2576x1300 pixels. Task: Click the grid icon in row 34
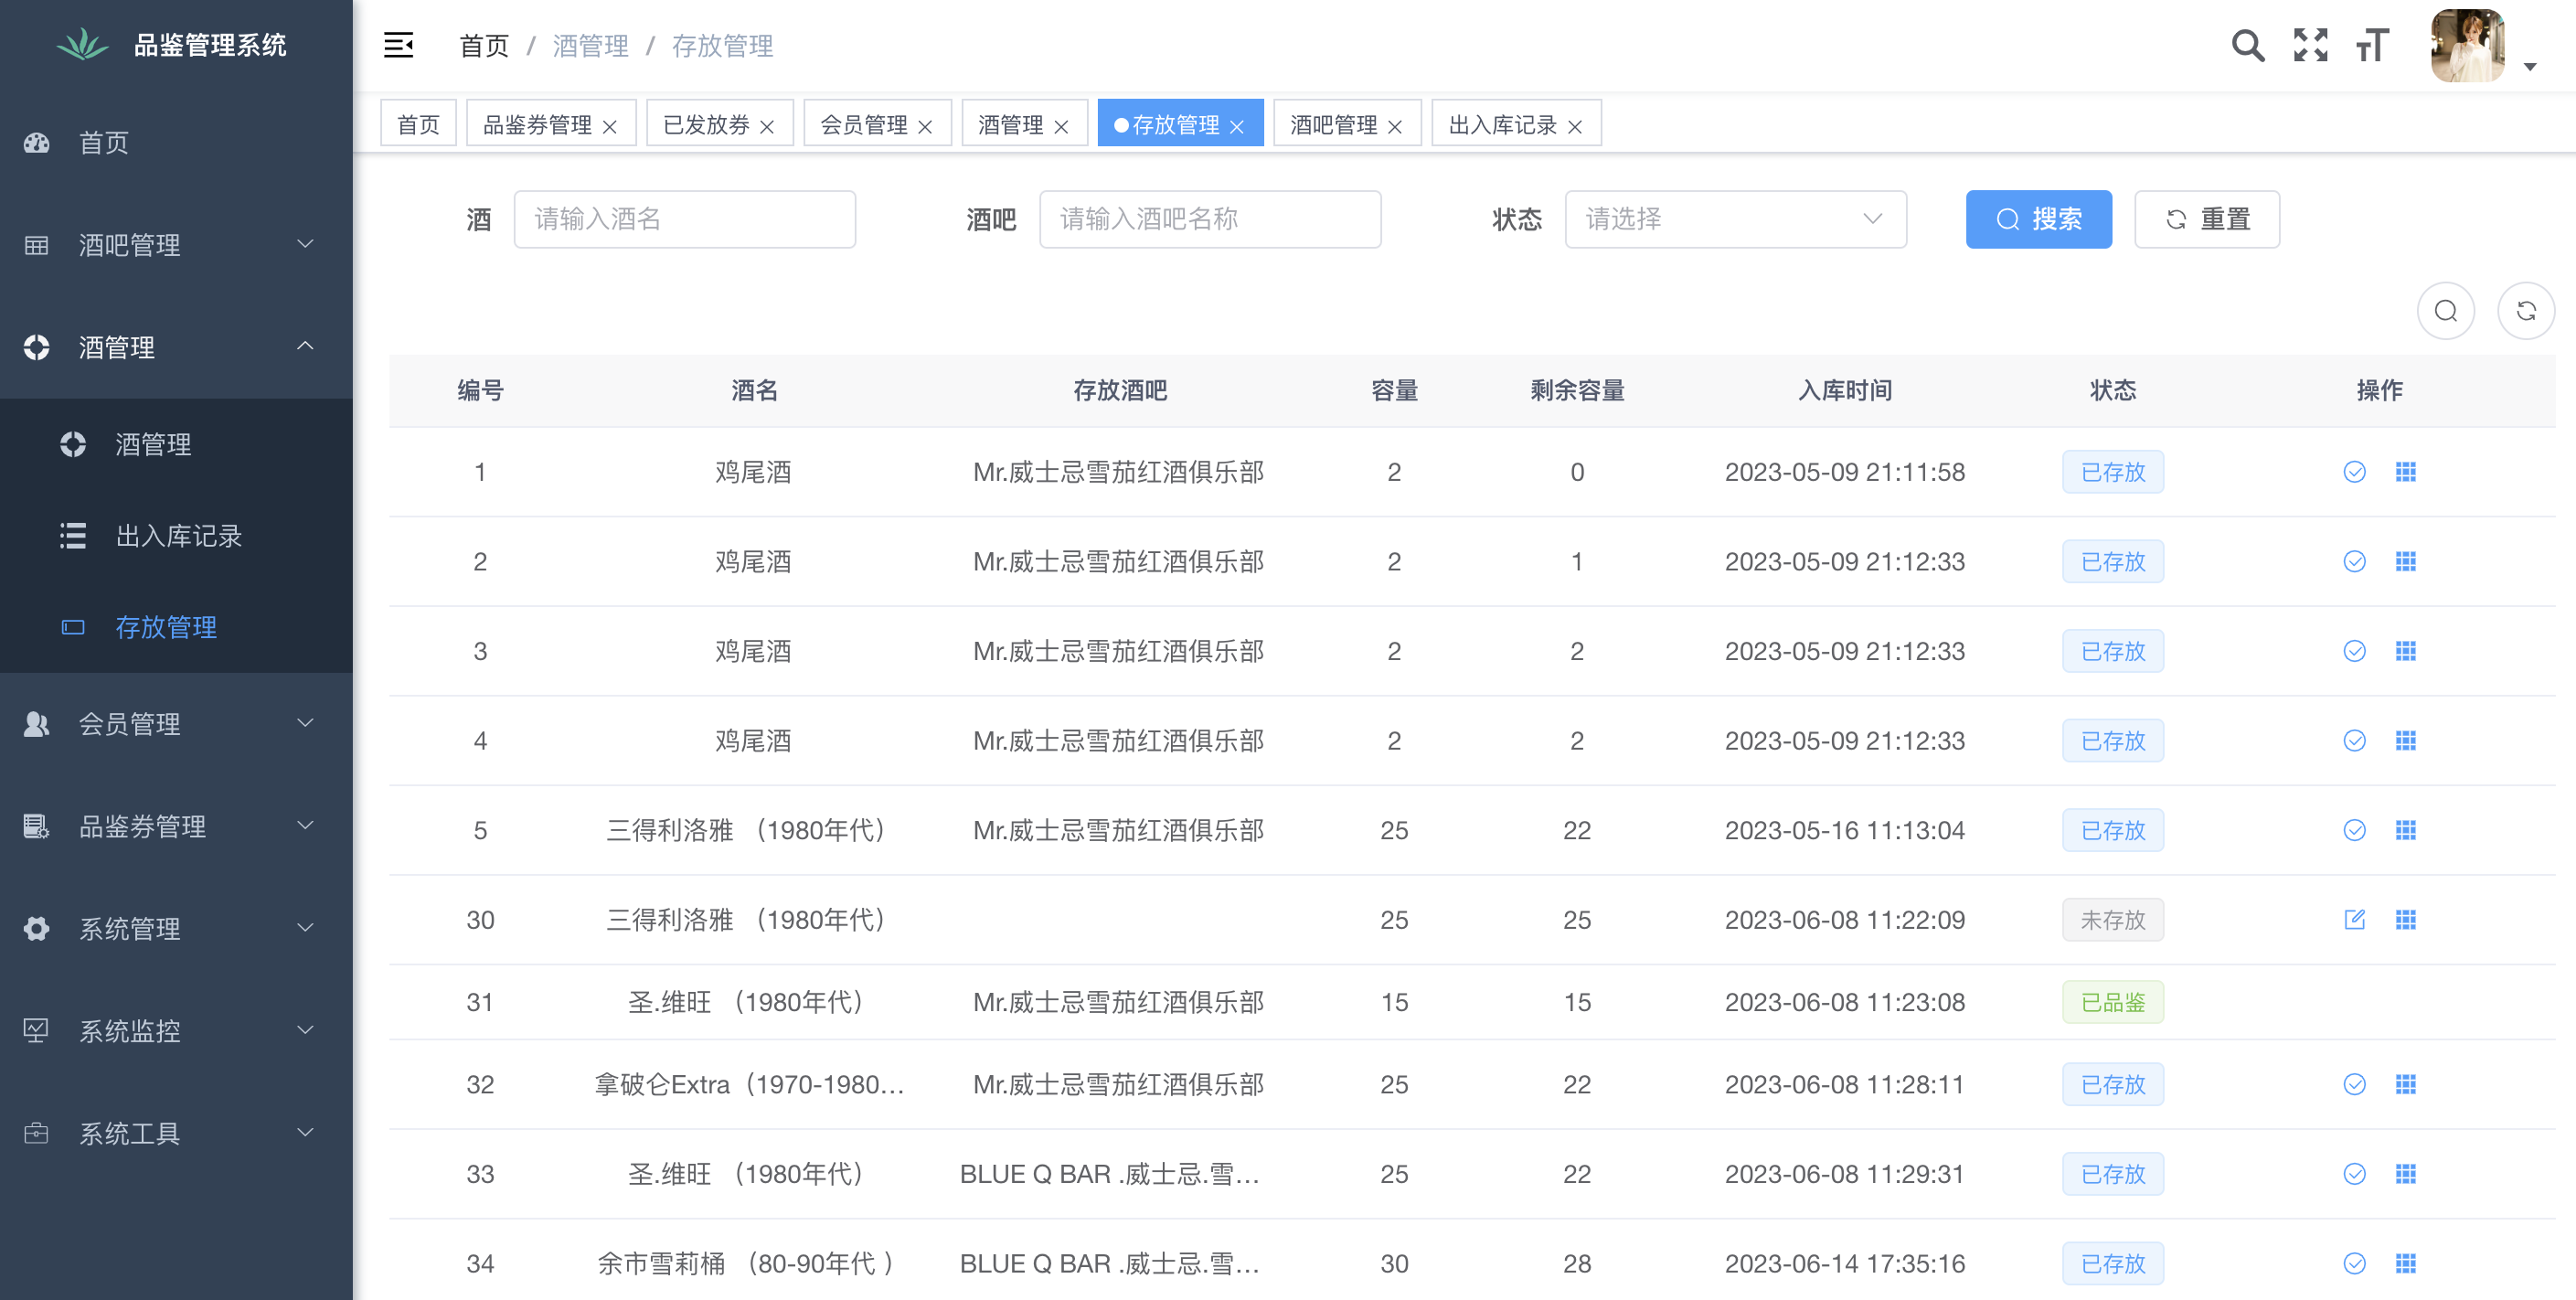(2406, 1264)
